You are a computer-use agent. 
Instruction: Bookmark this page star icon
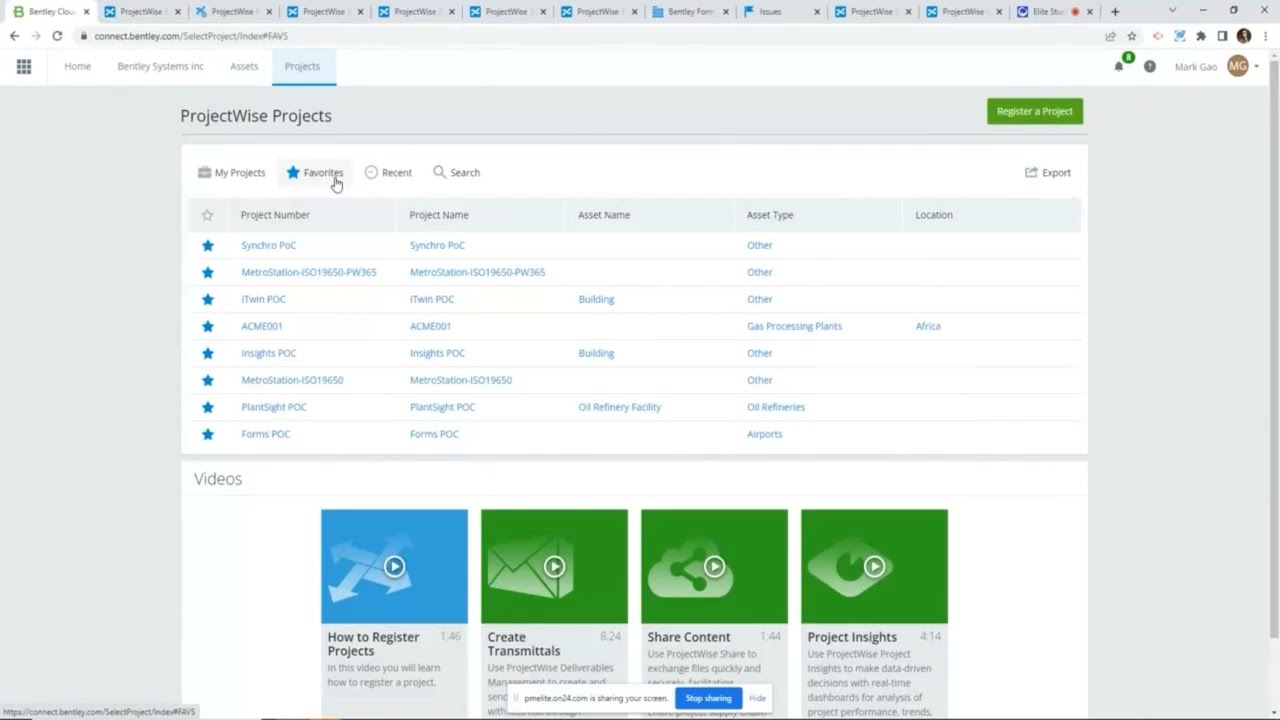(x=1132, y=36)
